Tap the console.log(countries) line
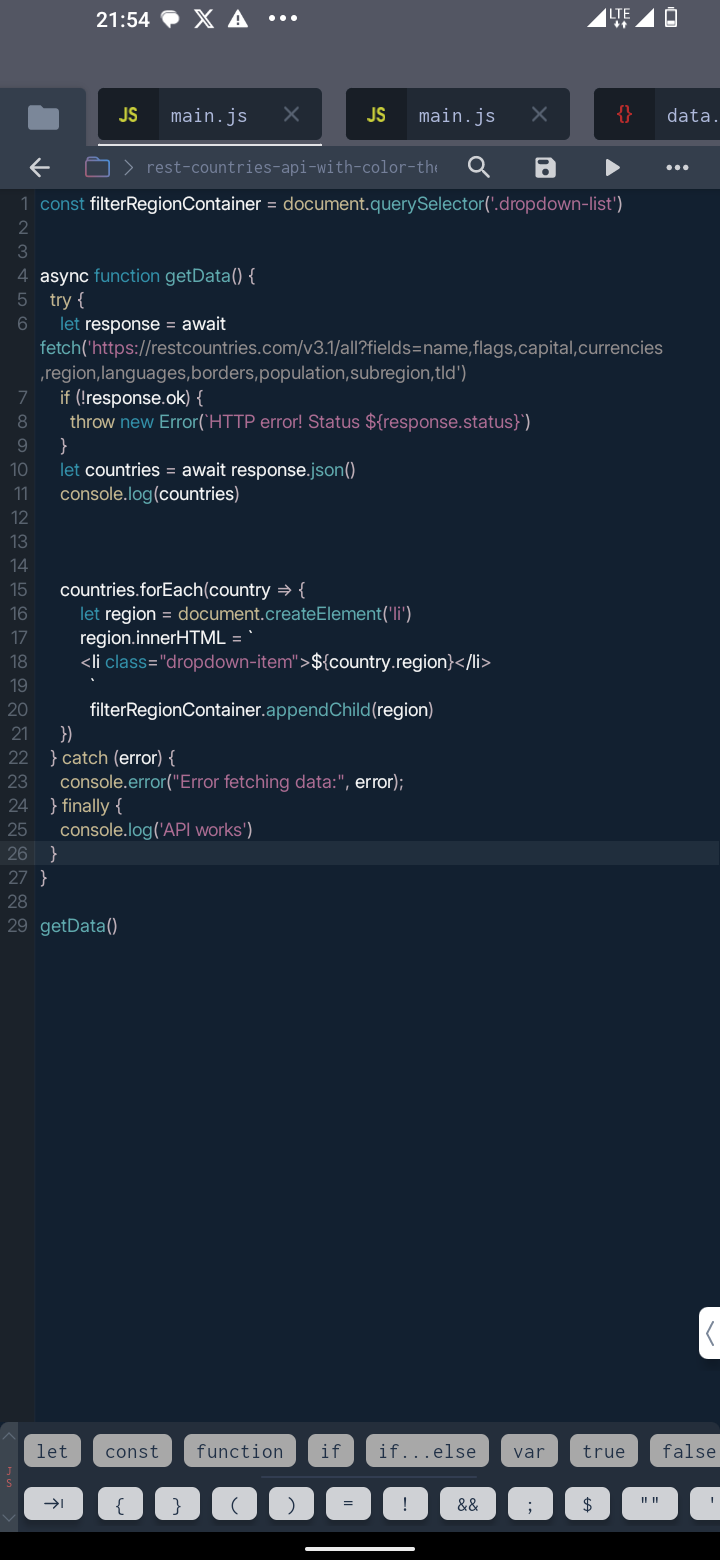 click(x=150, y=493)
